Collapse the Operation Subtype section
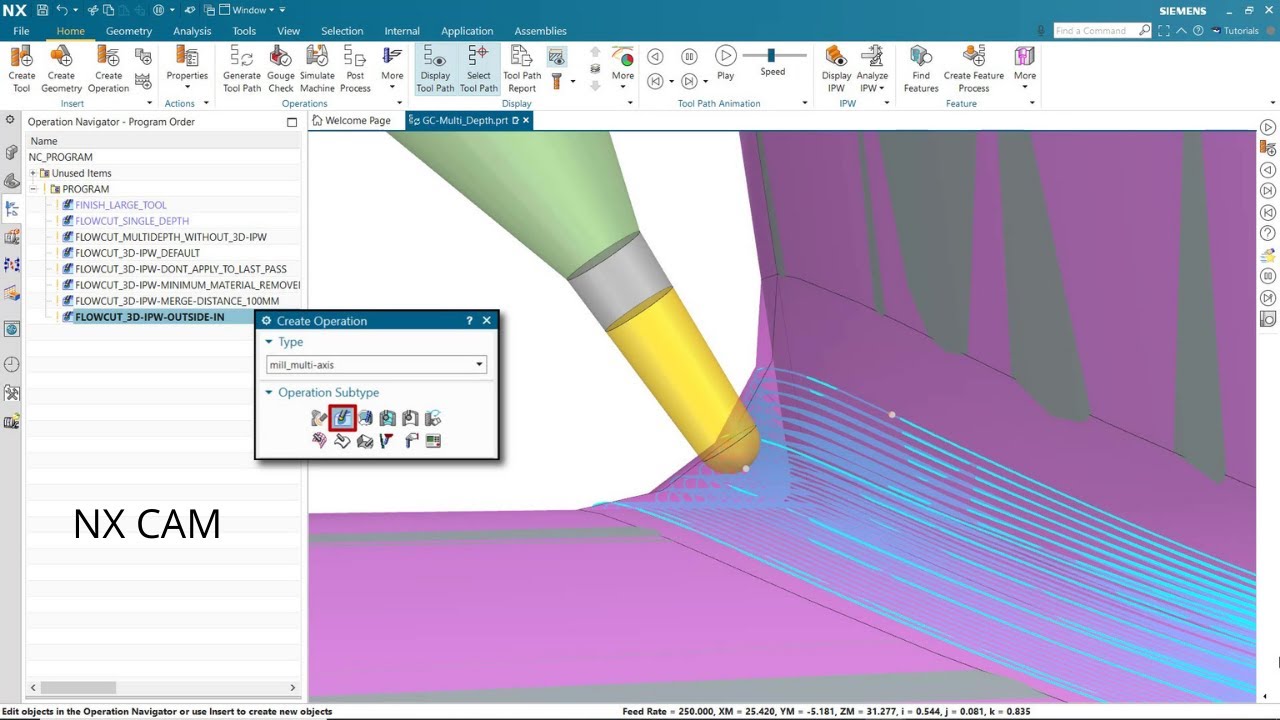 coord(269,392)
